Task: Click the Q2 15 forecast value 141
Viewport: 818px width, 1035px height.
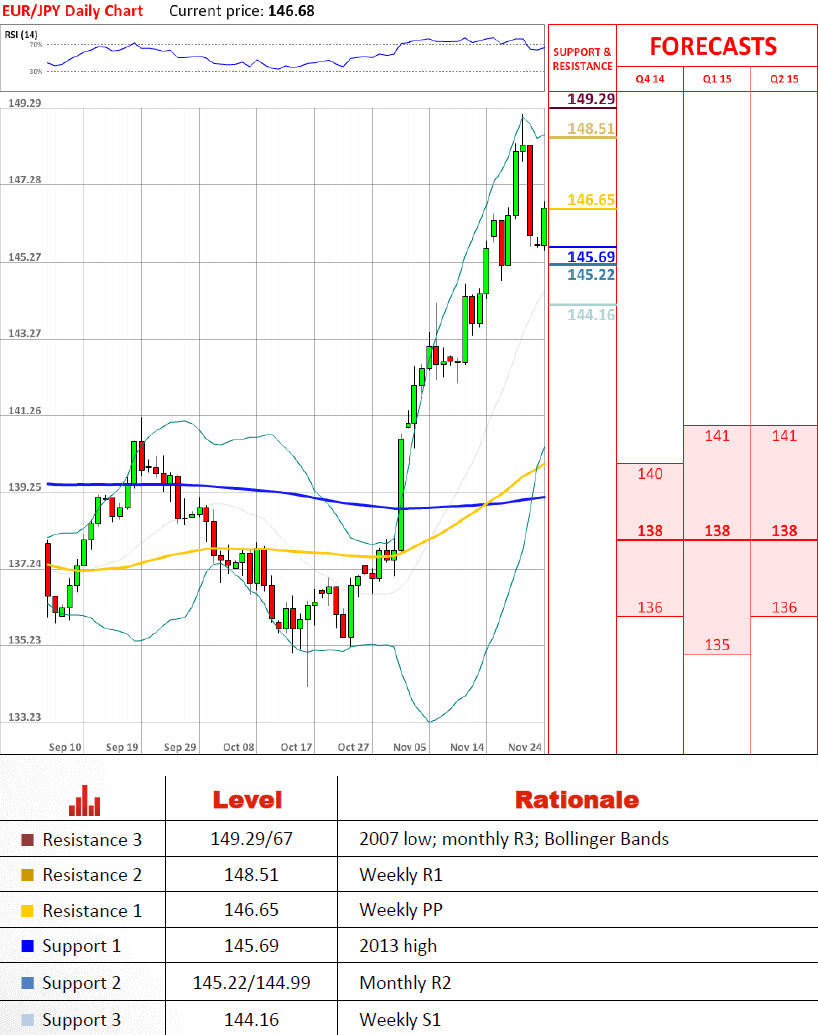Action: [x=784, y=436]
